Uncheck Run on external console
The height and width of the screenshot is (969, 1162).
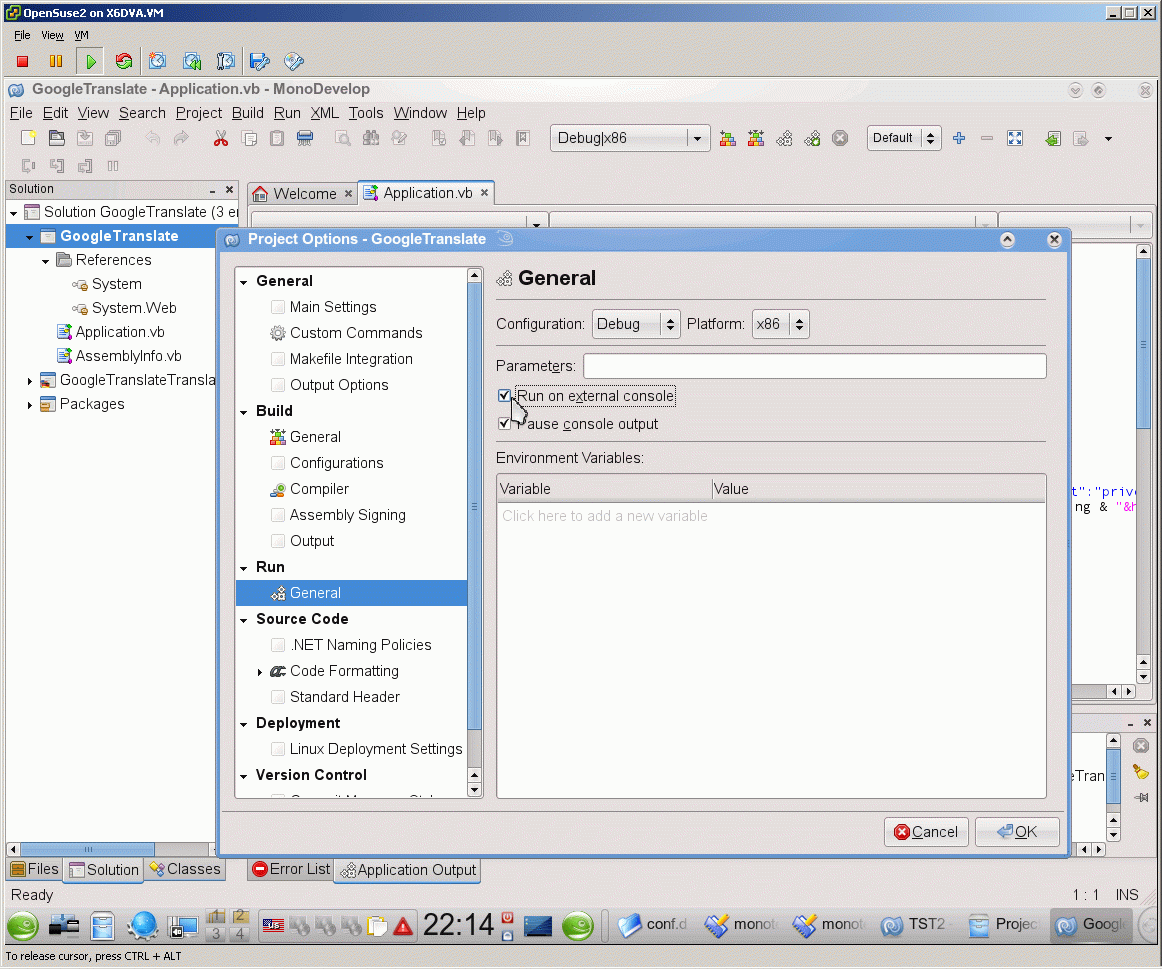pos(504,396)
